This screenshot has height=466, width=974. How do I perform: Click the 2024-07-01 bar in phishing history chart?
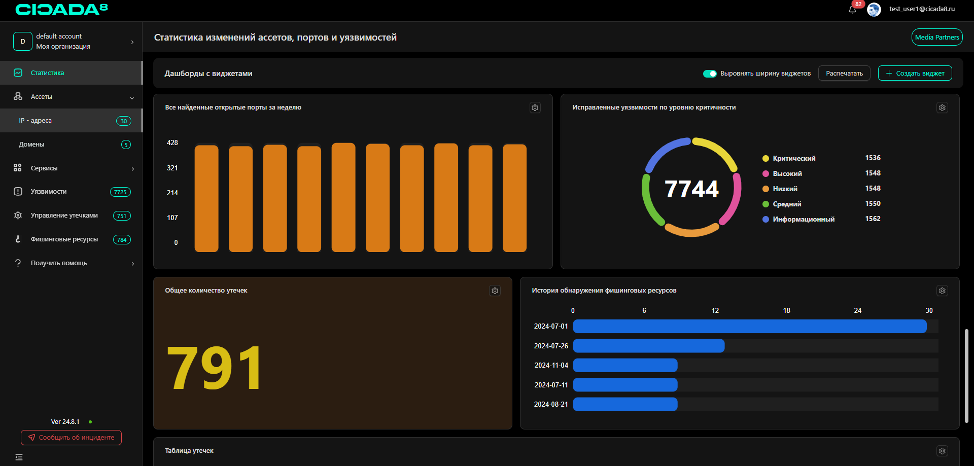coord(749,326)
